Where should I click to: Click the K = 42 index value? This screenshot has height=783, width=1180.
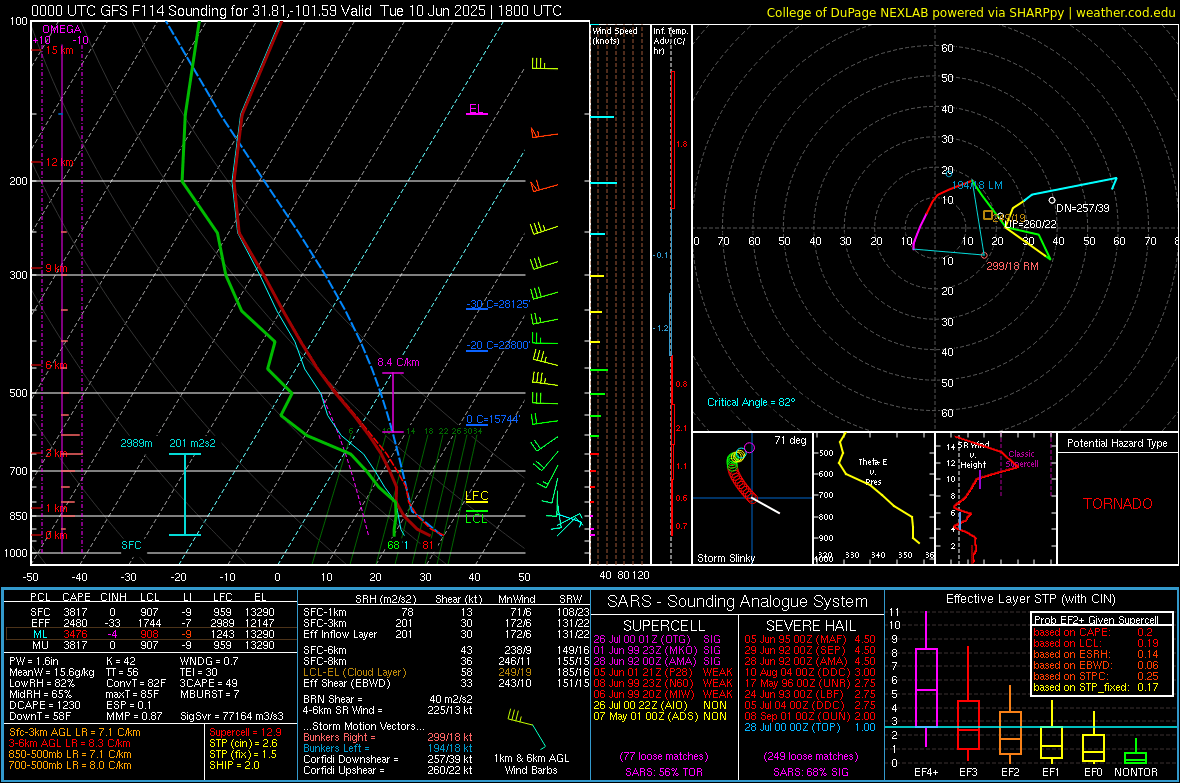120,661
